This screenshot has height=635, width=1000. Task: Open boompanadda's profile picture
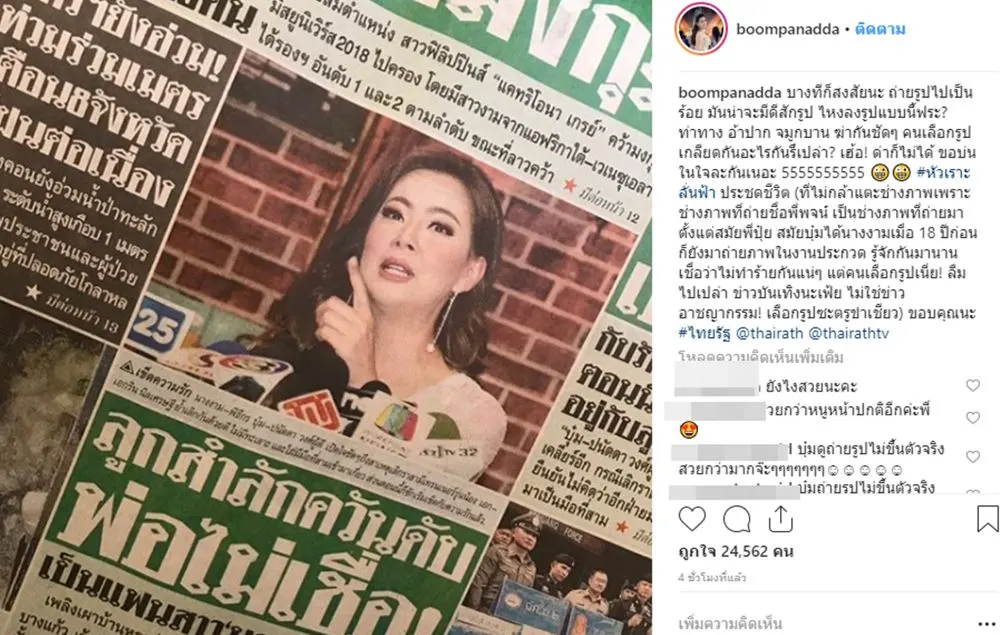point(701,29)
